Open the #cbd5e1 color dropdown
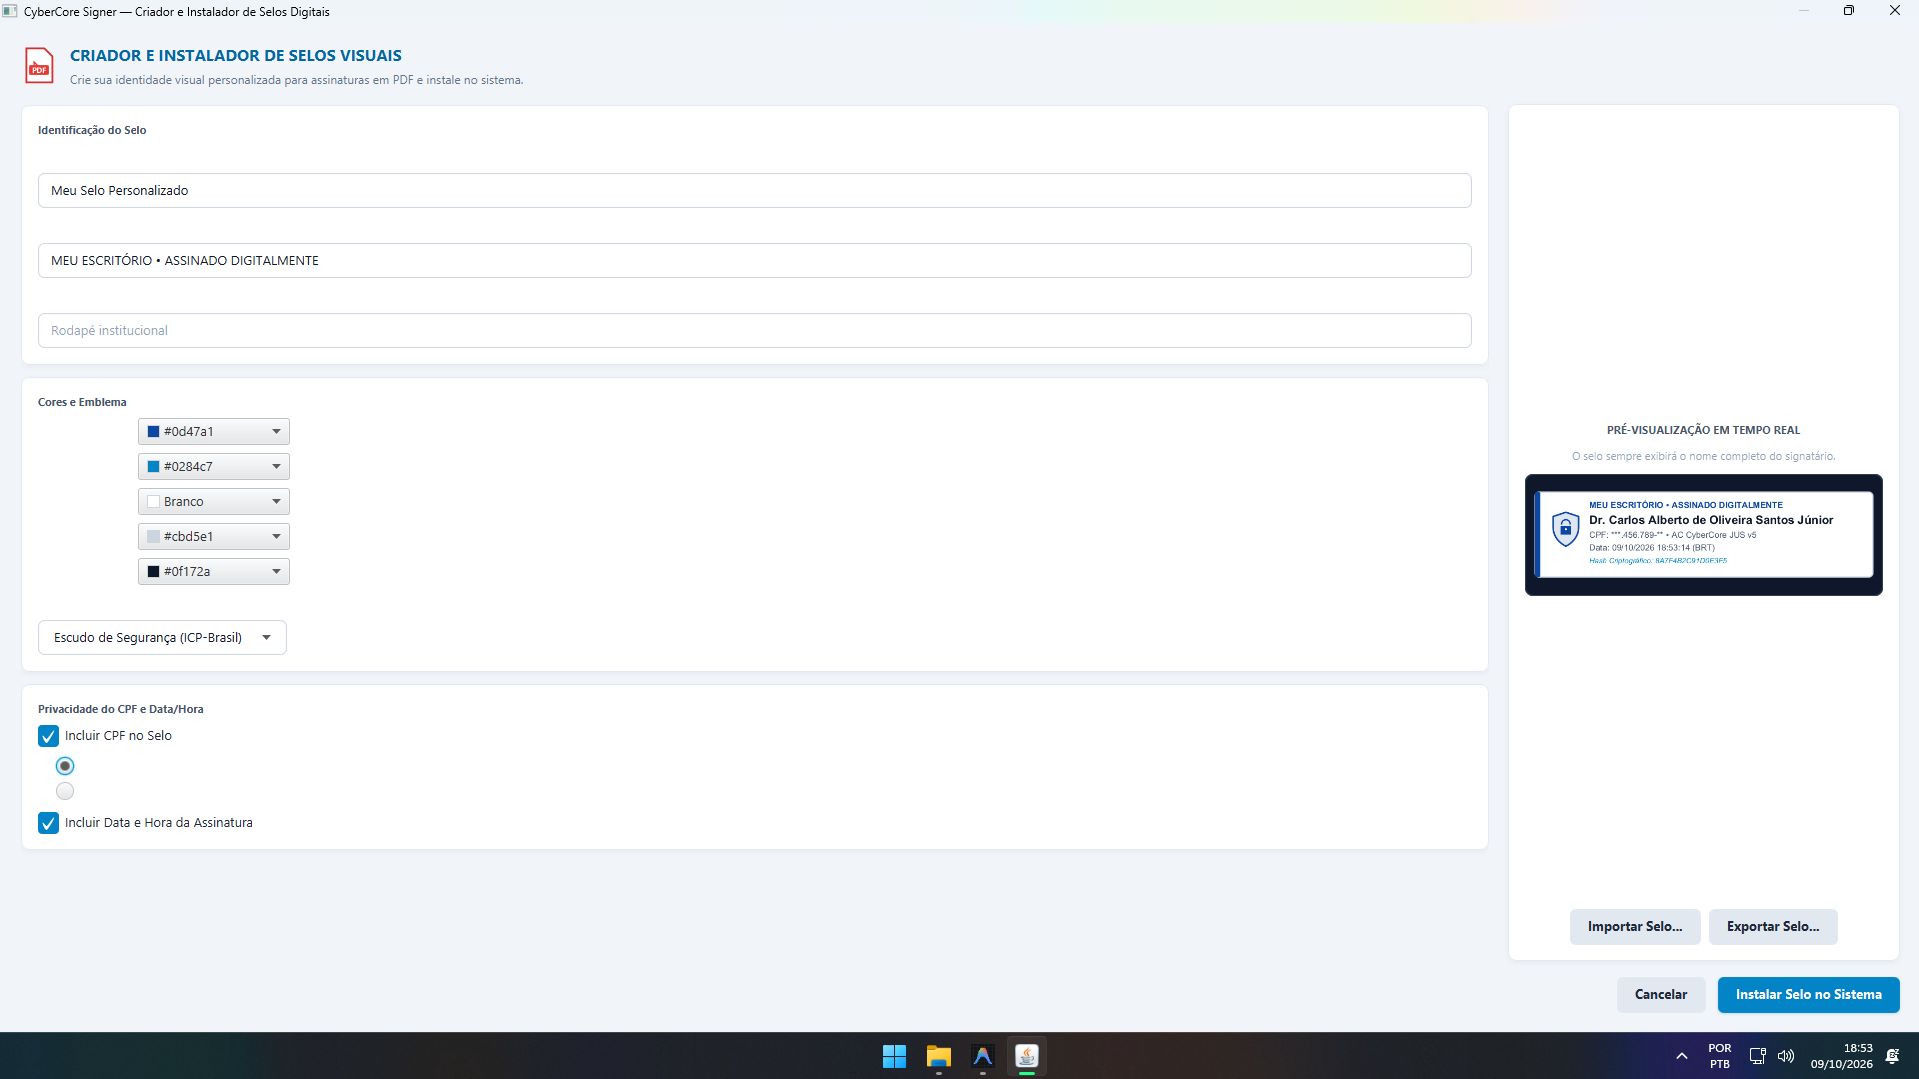 pyautogui.click(x=214, y=536)
